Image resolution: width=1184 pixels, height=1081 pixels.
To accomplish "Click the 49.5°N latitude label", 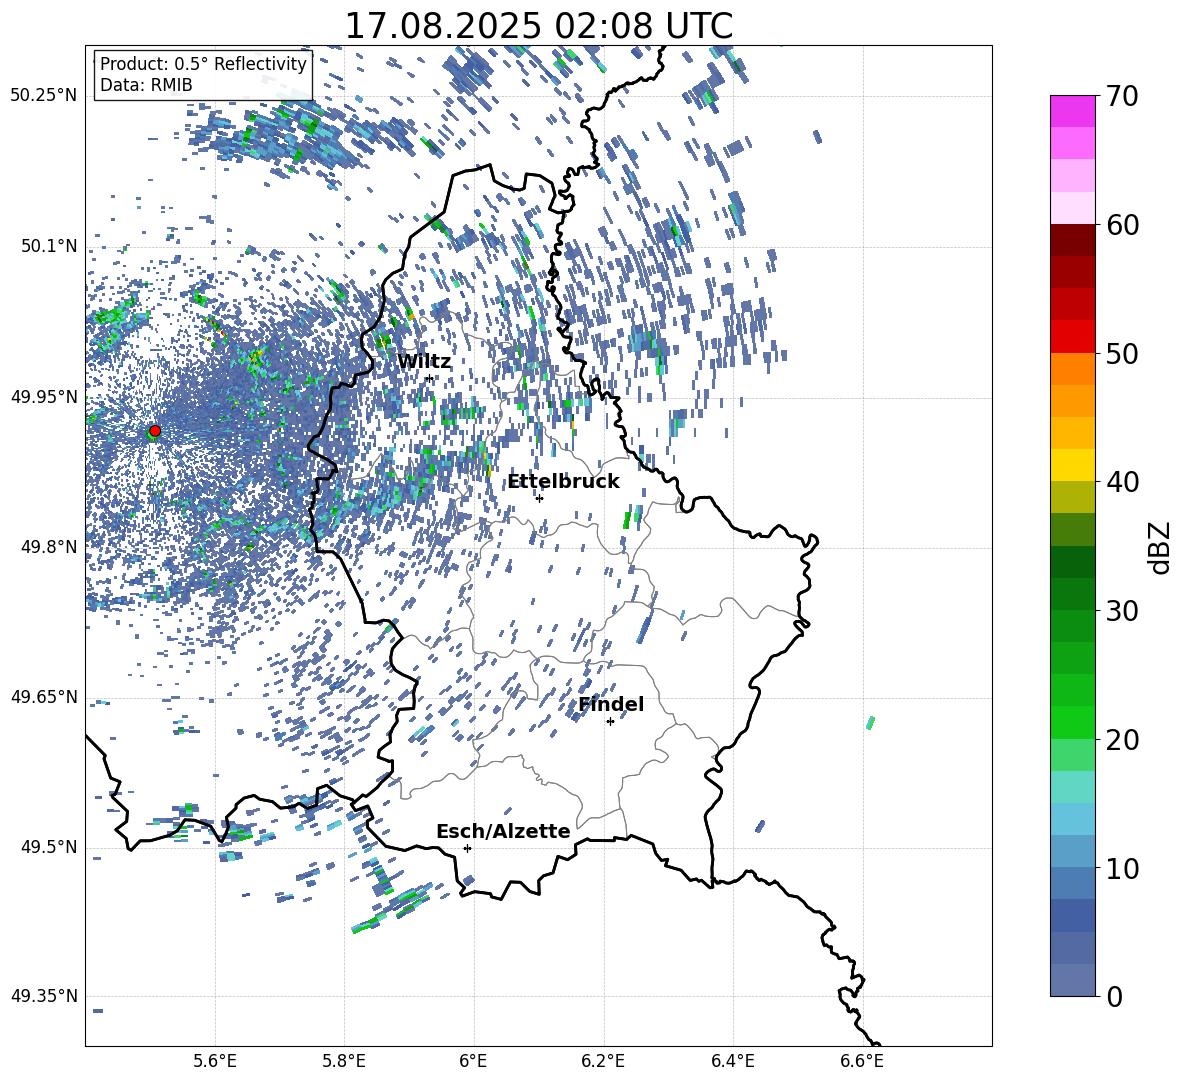I will coord(49,847).
